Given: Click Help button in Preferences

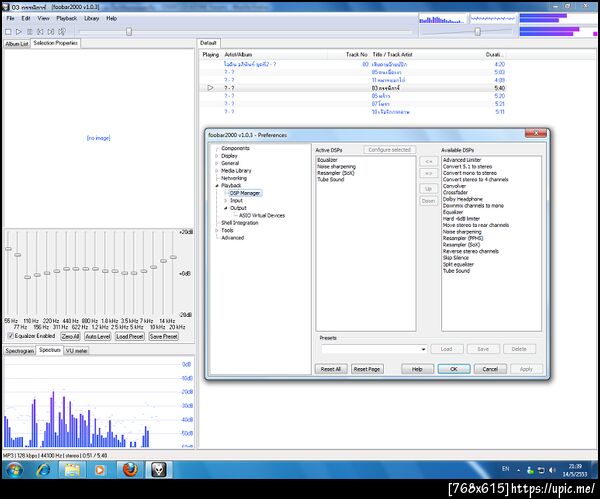Looking at the screenshot, I should click(417, 369).
